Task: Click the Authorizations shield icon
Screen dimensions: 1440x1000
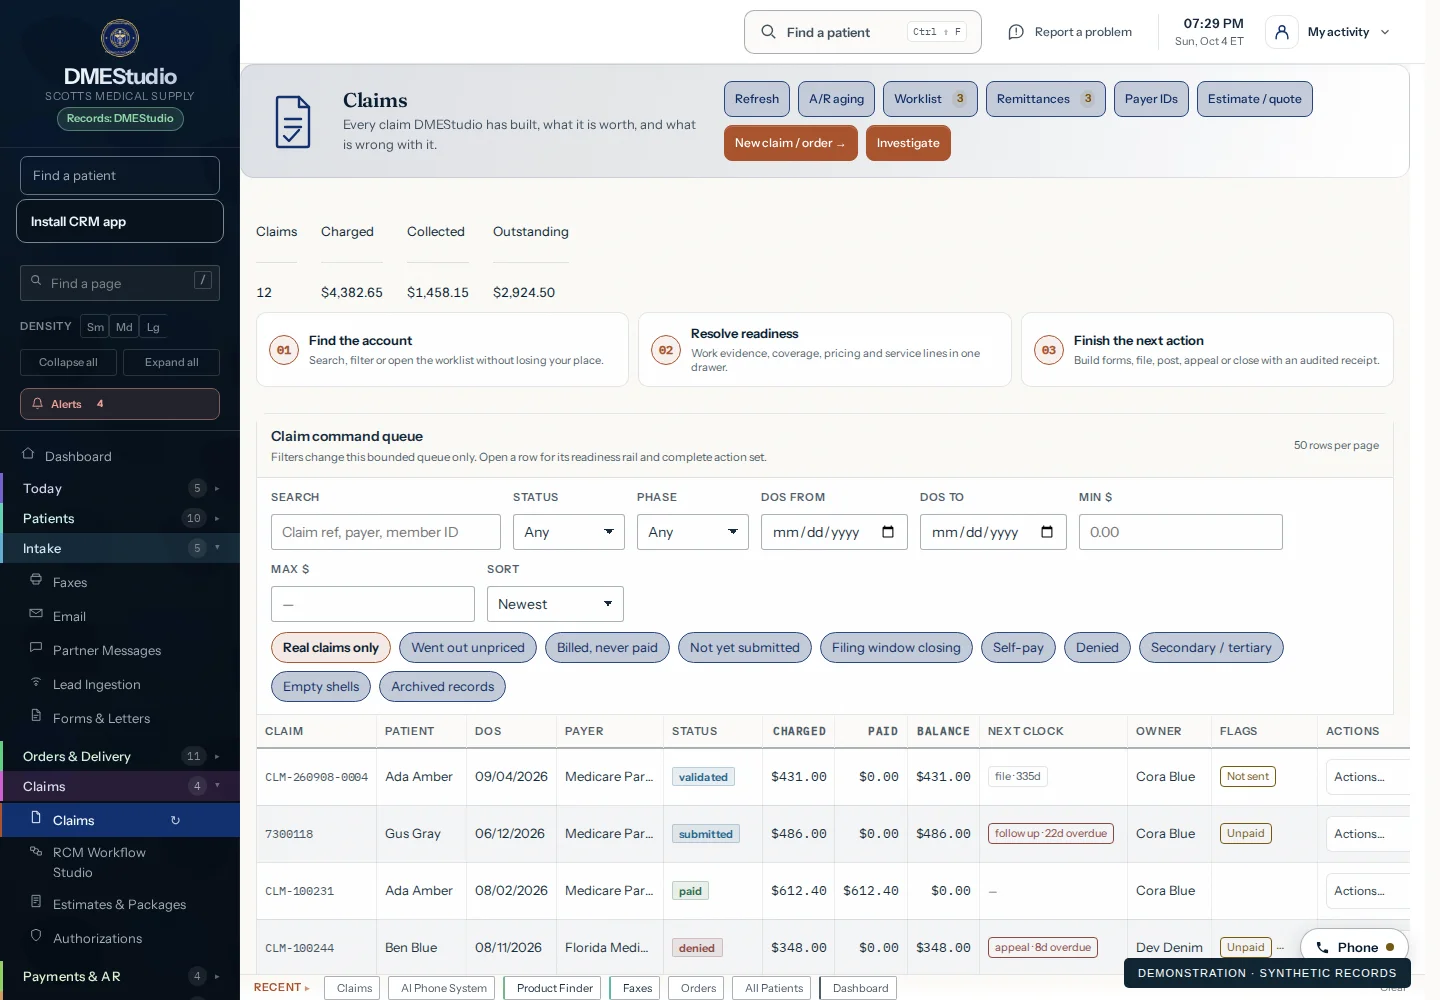Action: tap(36, 936)
